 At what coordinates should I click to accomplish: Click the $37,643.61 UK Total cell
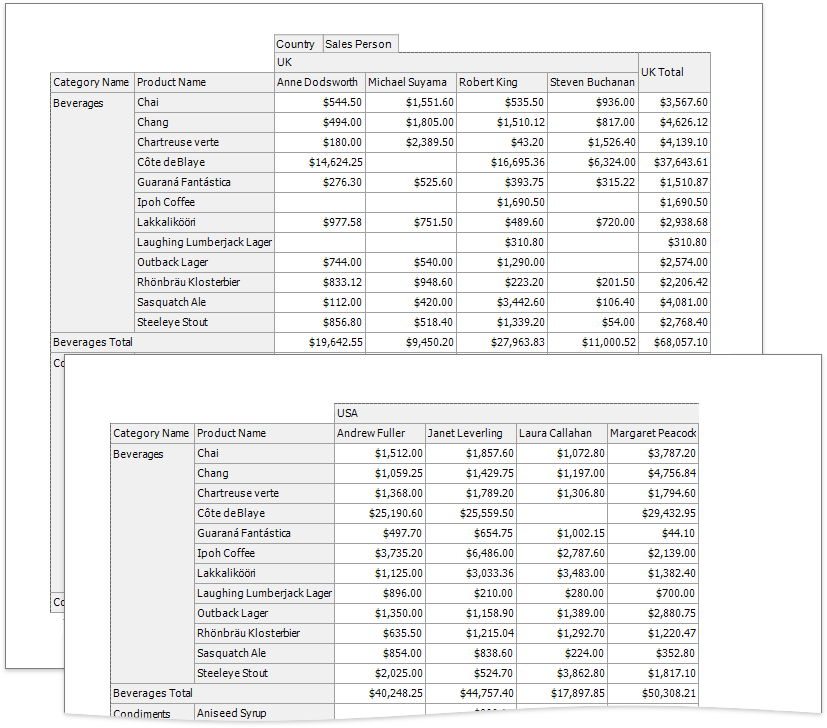coord(674,163)
